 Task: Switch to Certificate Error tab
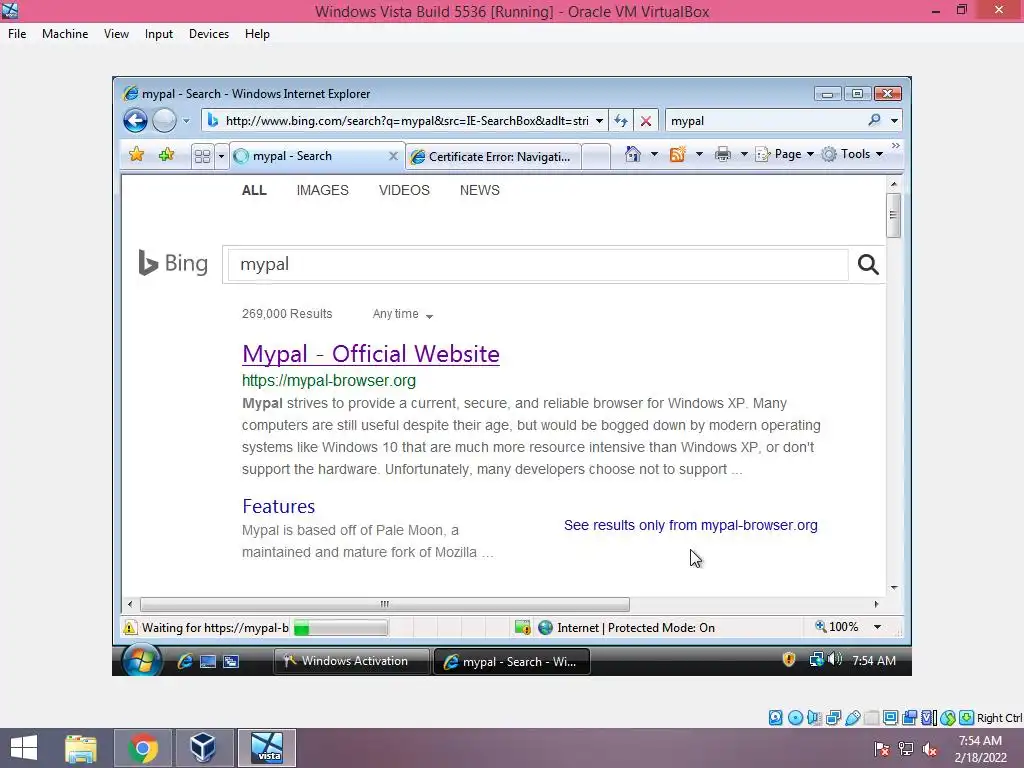(494, 157)
